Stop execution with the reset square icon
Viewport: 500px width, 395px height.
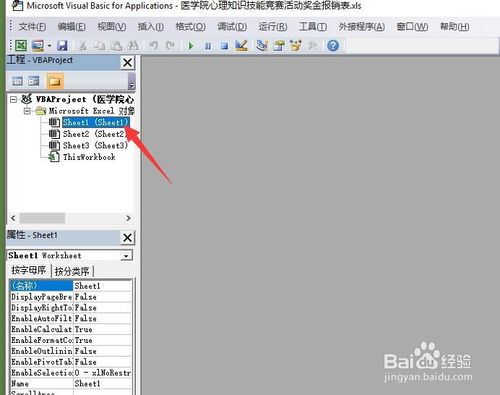pos(224,46)
